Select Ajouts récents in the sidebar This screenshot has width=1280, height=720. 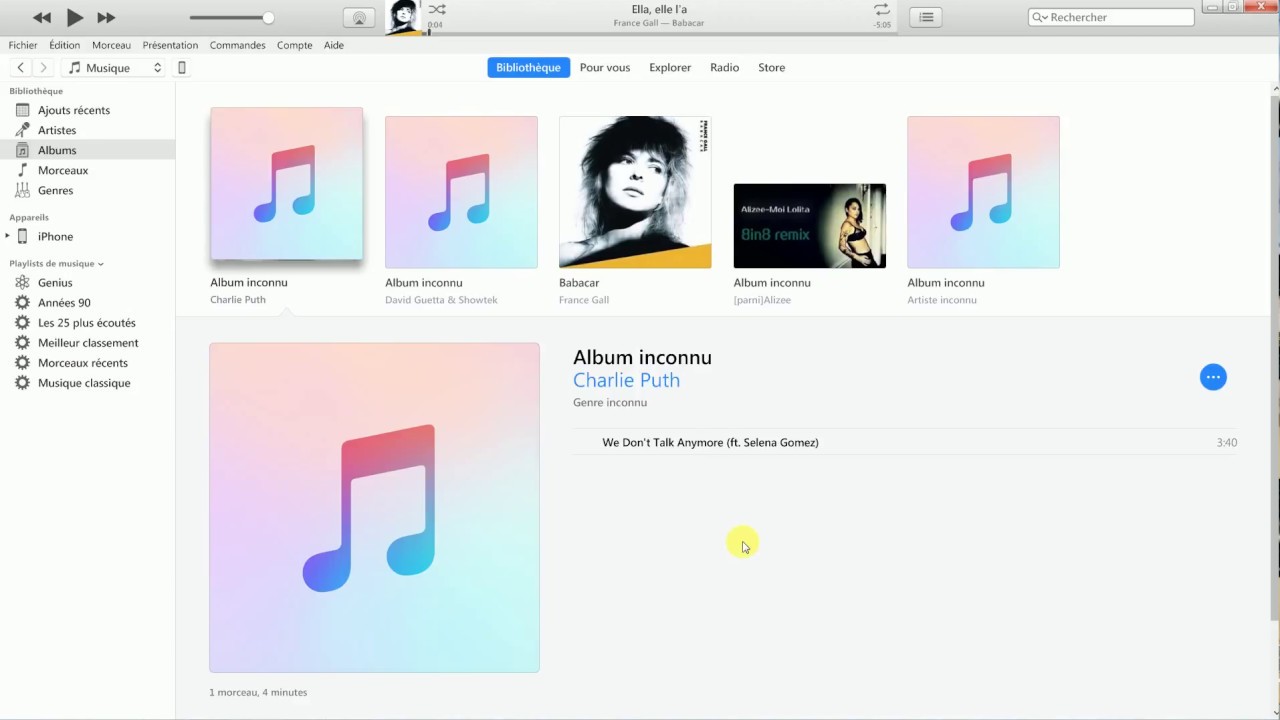(87, 110)
